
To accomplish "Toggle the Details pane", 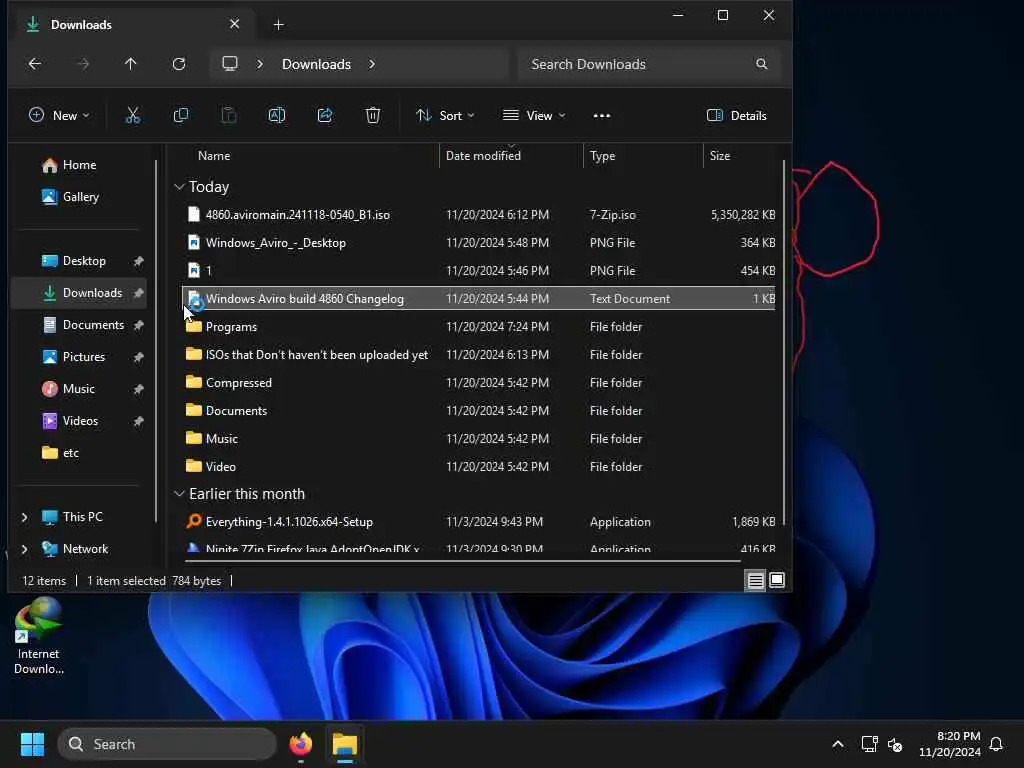I will coord(737,116).
